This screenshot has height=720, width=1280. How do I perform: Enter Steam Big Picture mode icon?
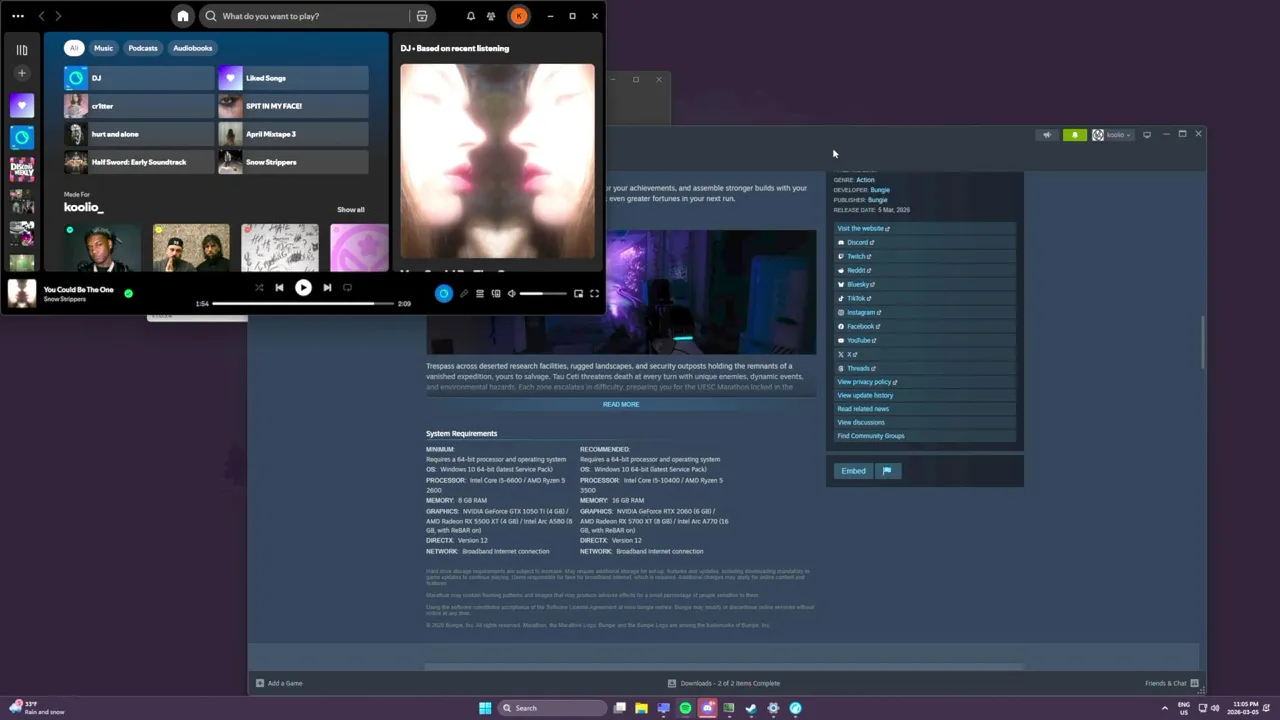(x=1147, y=135)
